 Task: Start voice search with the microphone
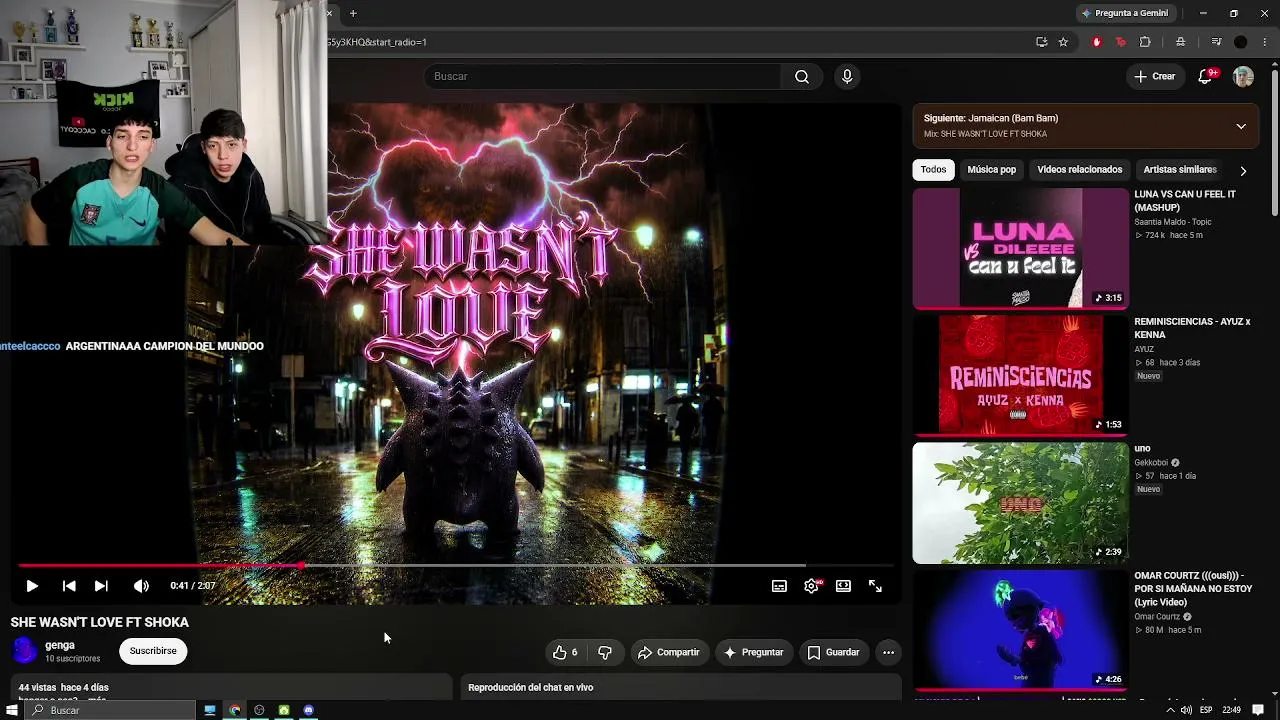(847, 76)
